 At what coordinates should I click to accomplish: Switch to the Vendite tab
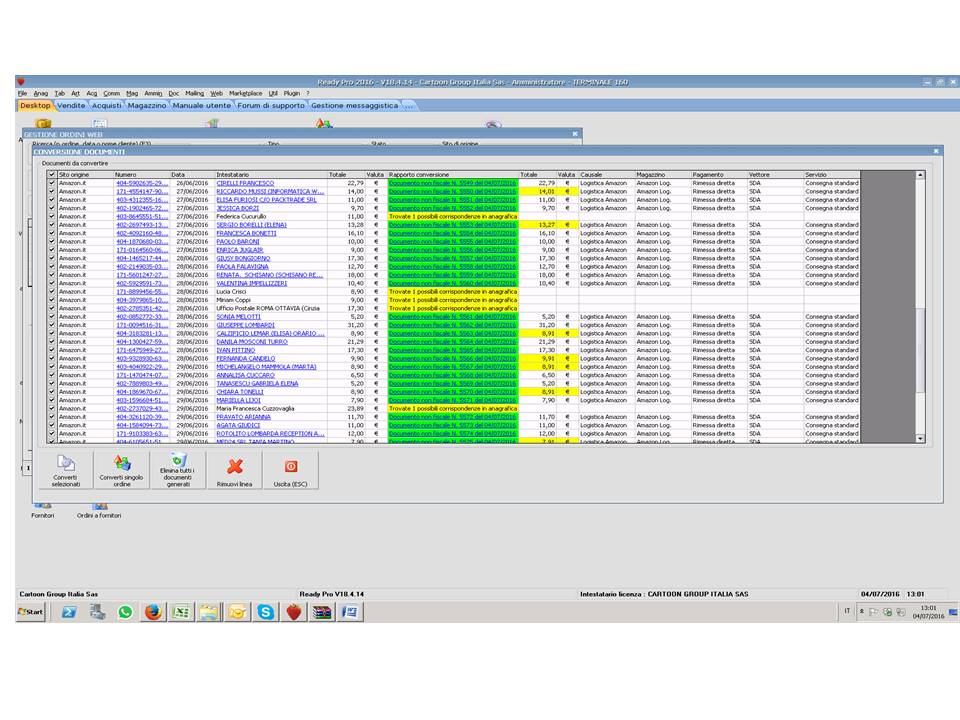click(71, 105)
